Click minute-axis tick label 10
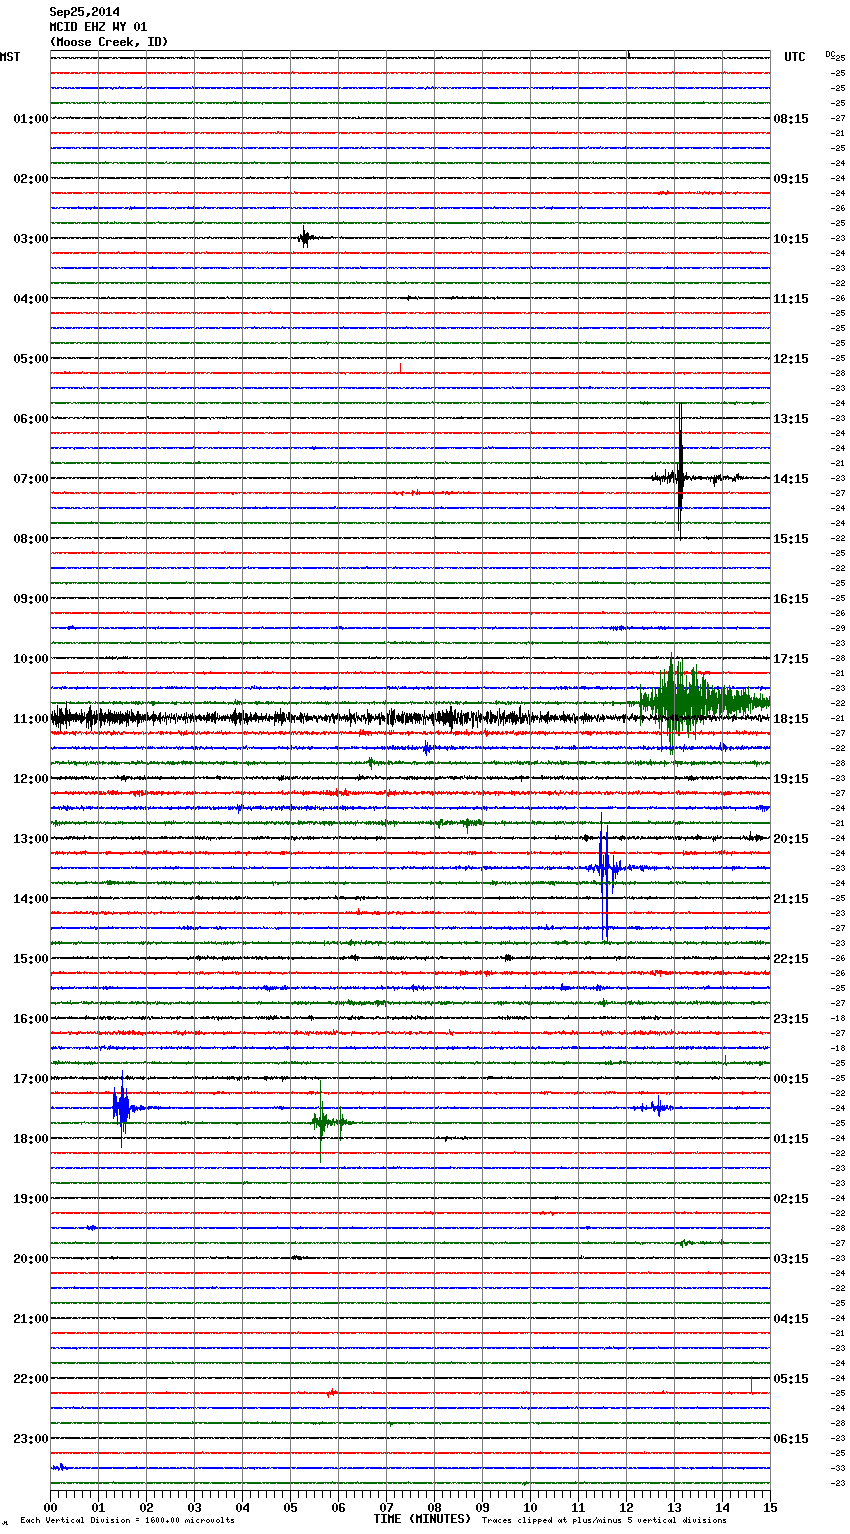 [530, 1507]
